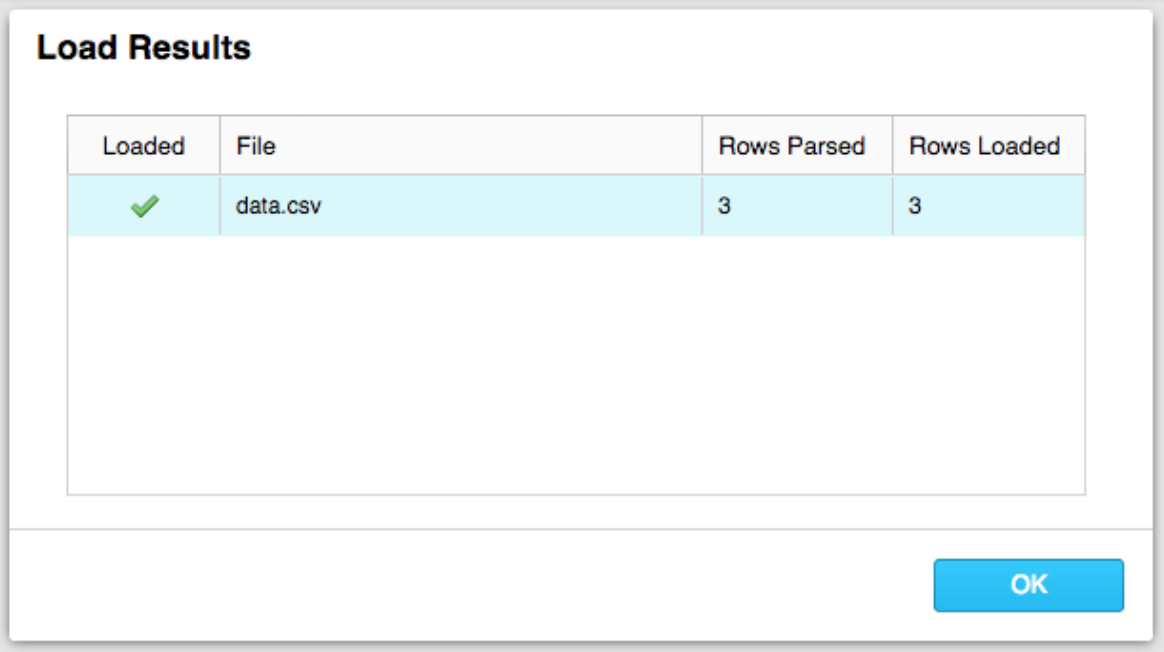Screen dimensions: 1164x652
Task: Select the data.csv file name cell
Action: [279, 207]
